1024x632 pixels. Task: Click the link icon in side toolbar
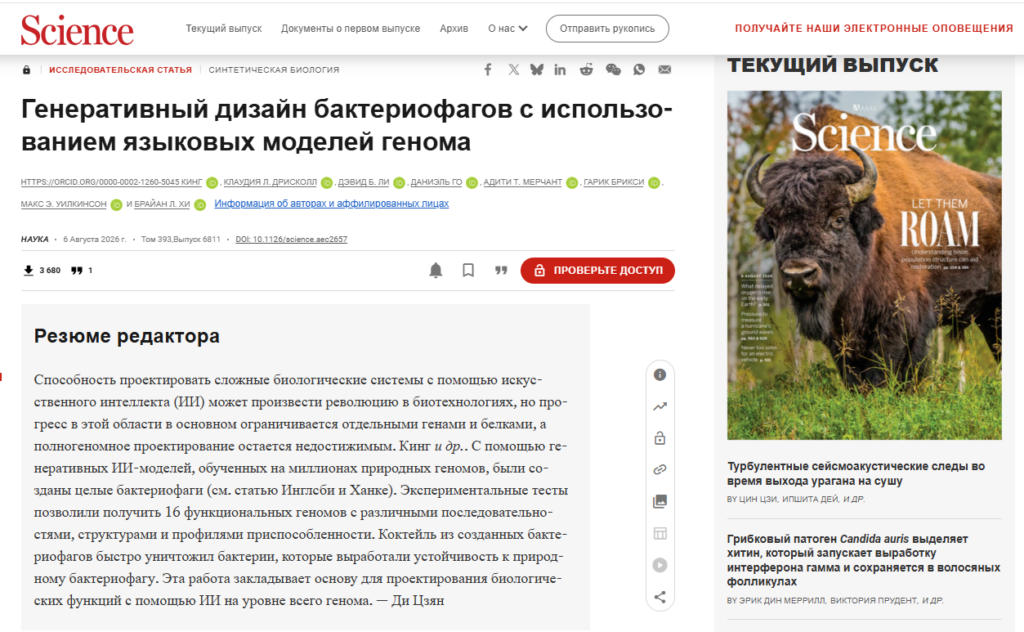(660, 469)
